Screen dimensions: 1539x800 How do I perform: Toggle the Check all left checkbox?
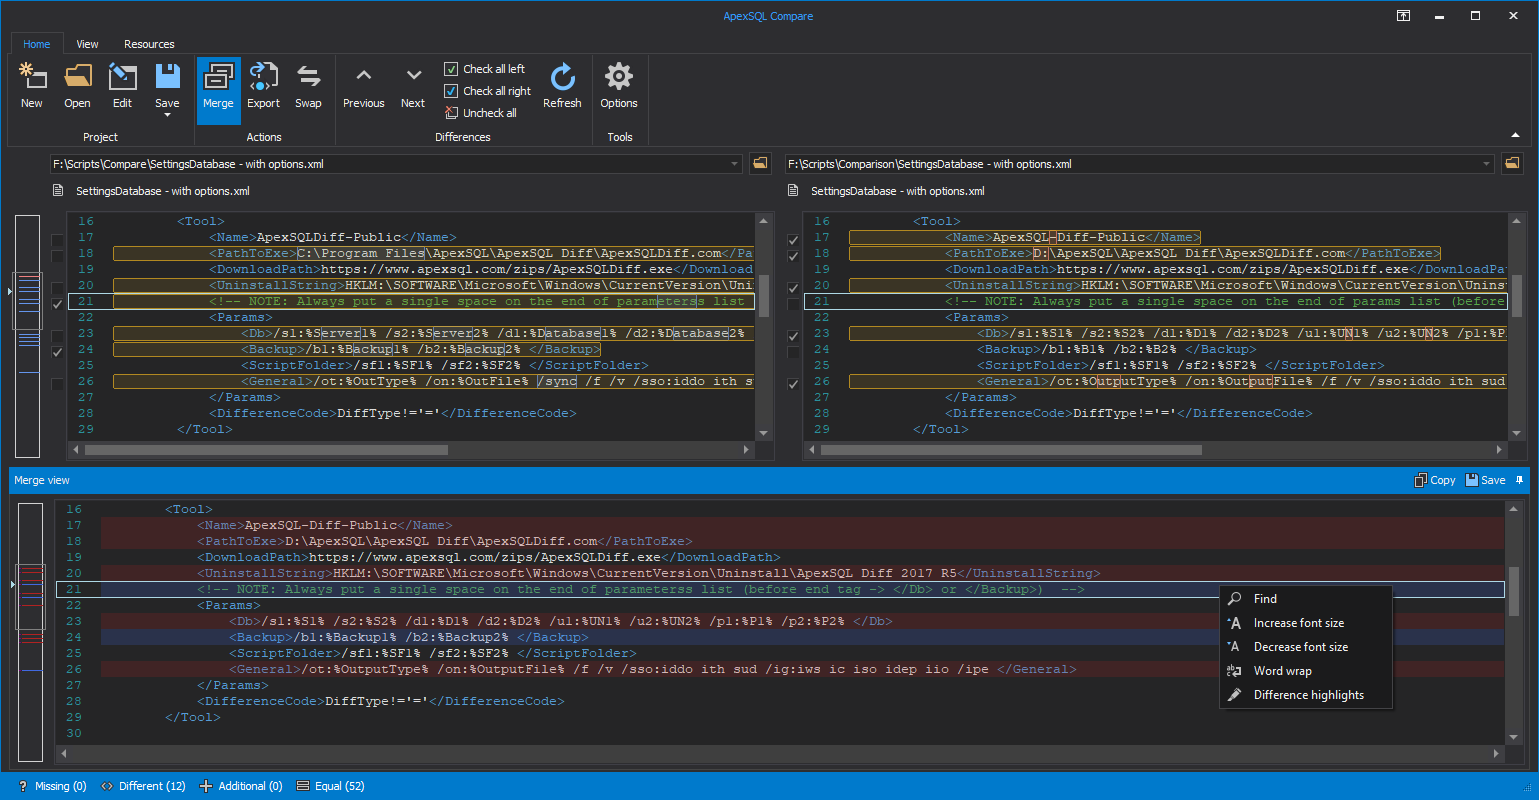click(x=451, y=69)
